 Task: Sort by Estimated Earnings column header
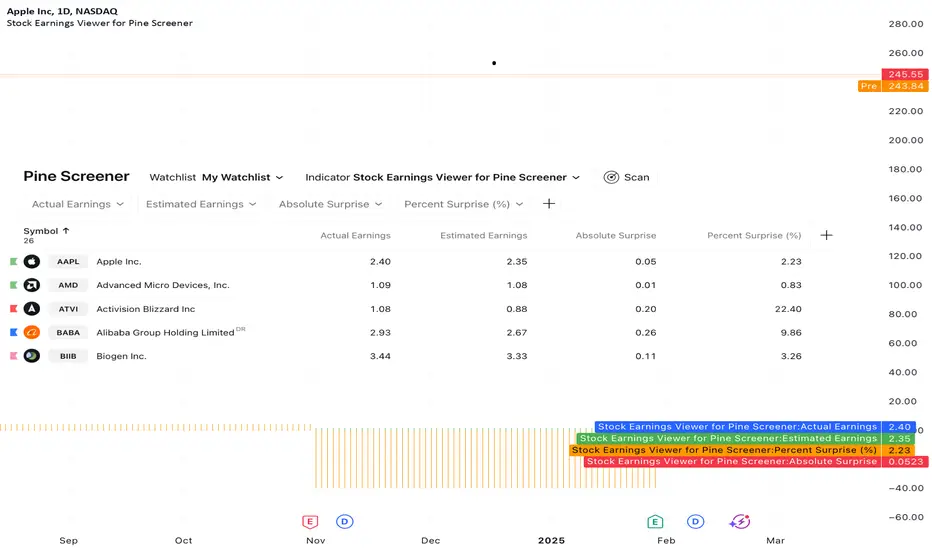pos(483,235)
